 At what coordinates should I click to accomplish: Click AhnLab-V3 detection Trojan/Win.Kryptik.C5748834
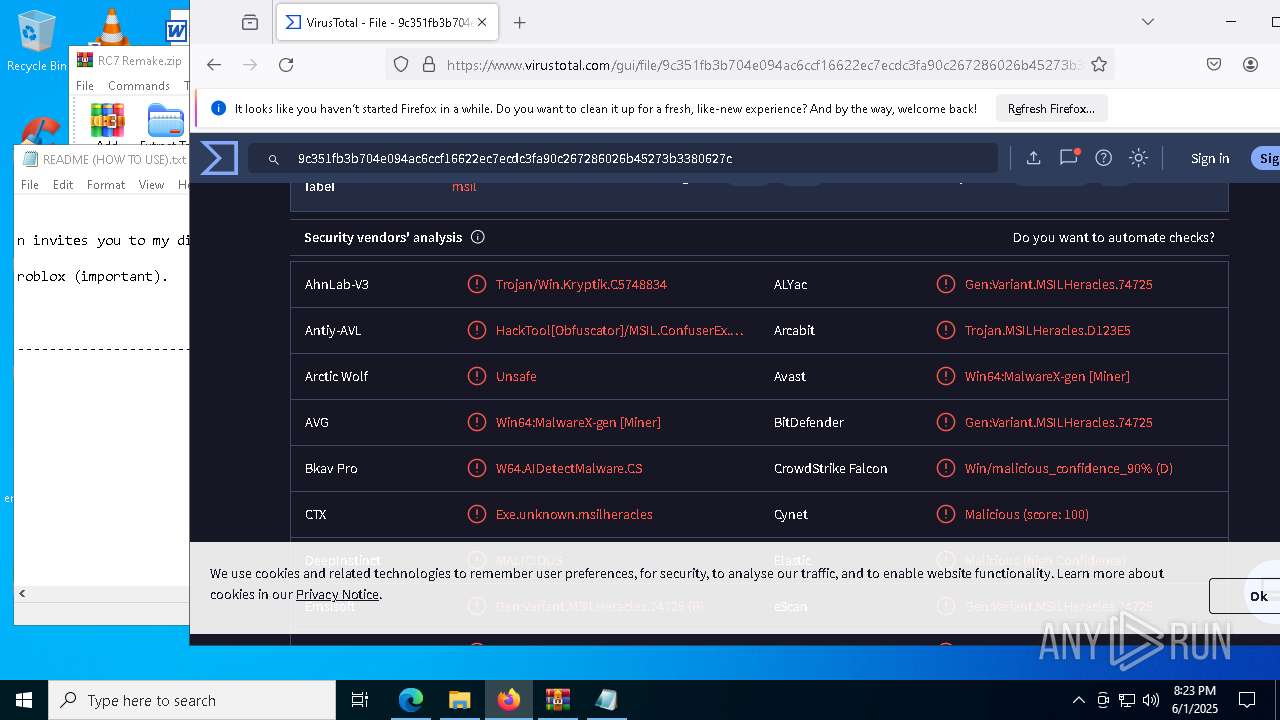point(581,284)
